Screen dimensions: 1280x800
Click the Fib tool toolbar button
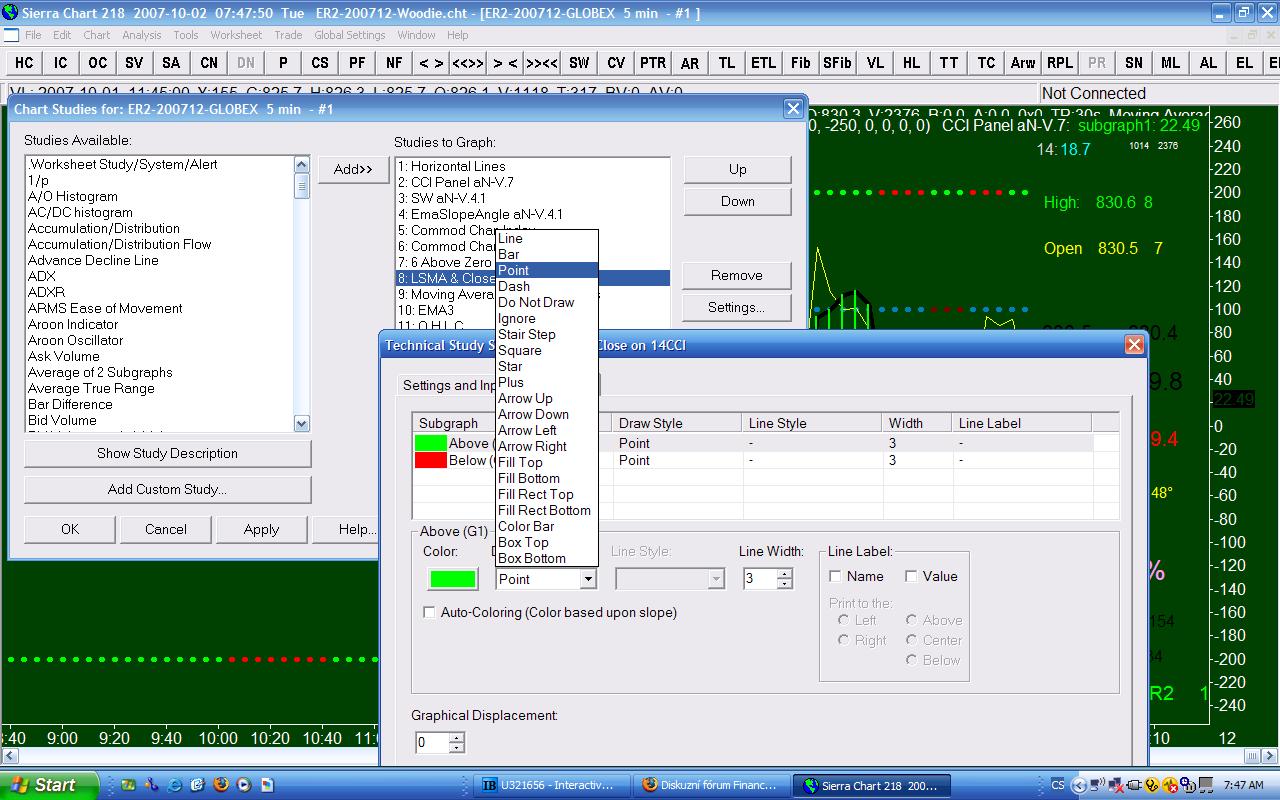800,62
